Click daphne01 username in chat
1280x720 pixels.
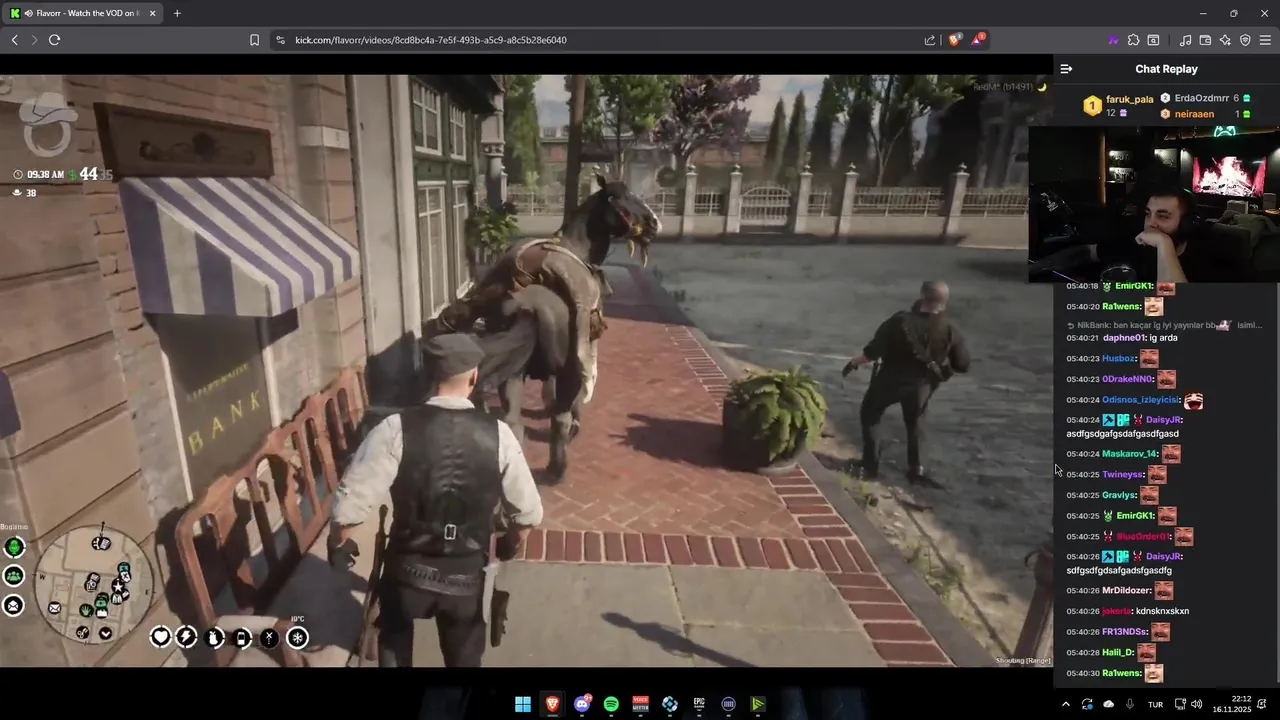[1125, 338]
